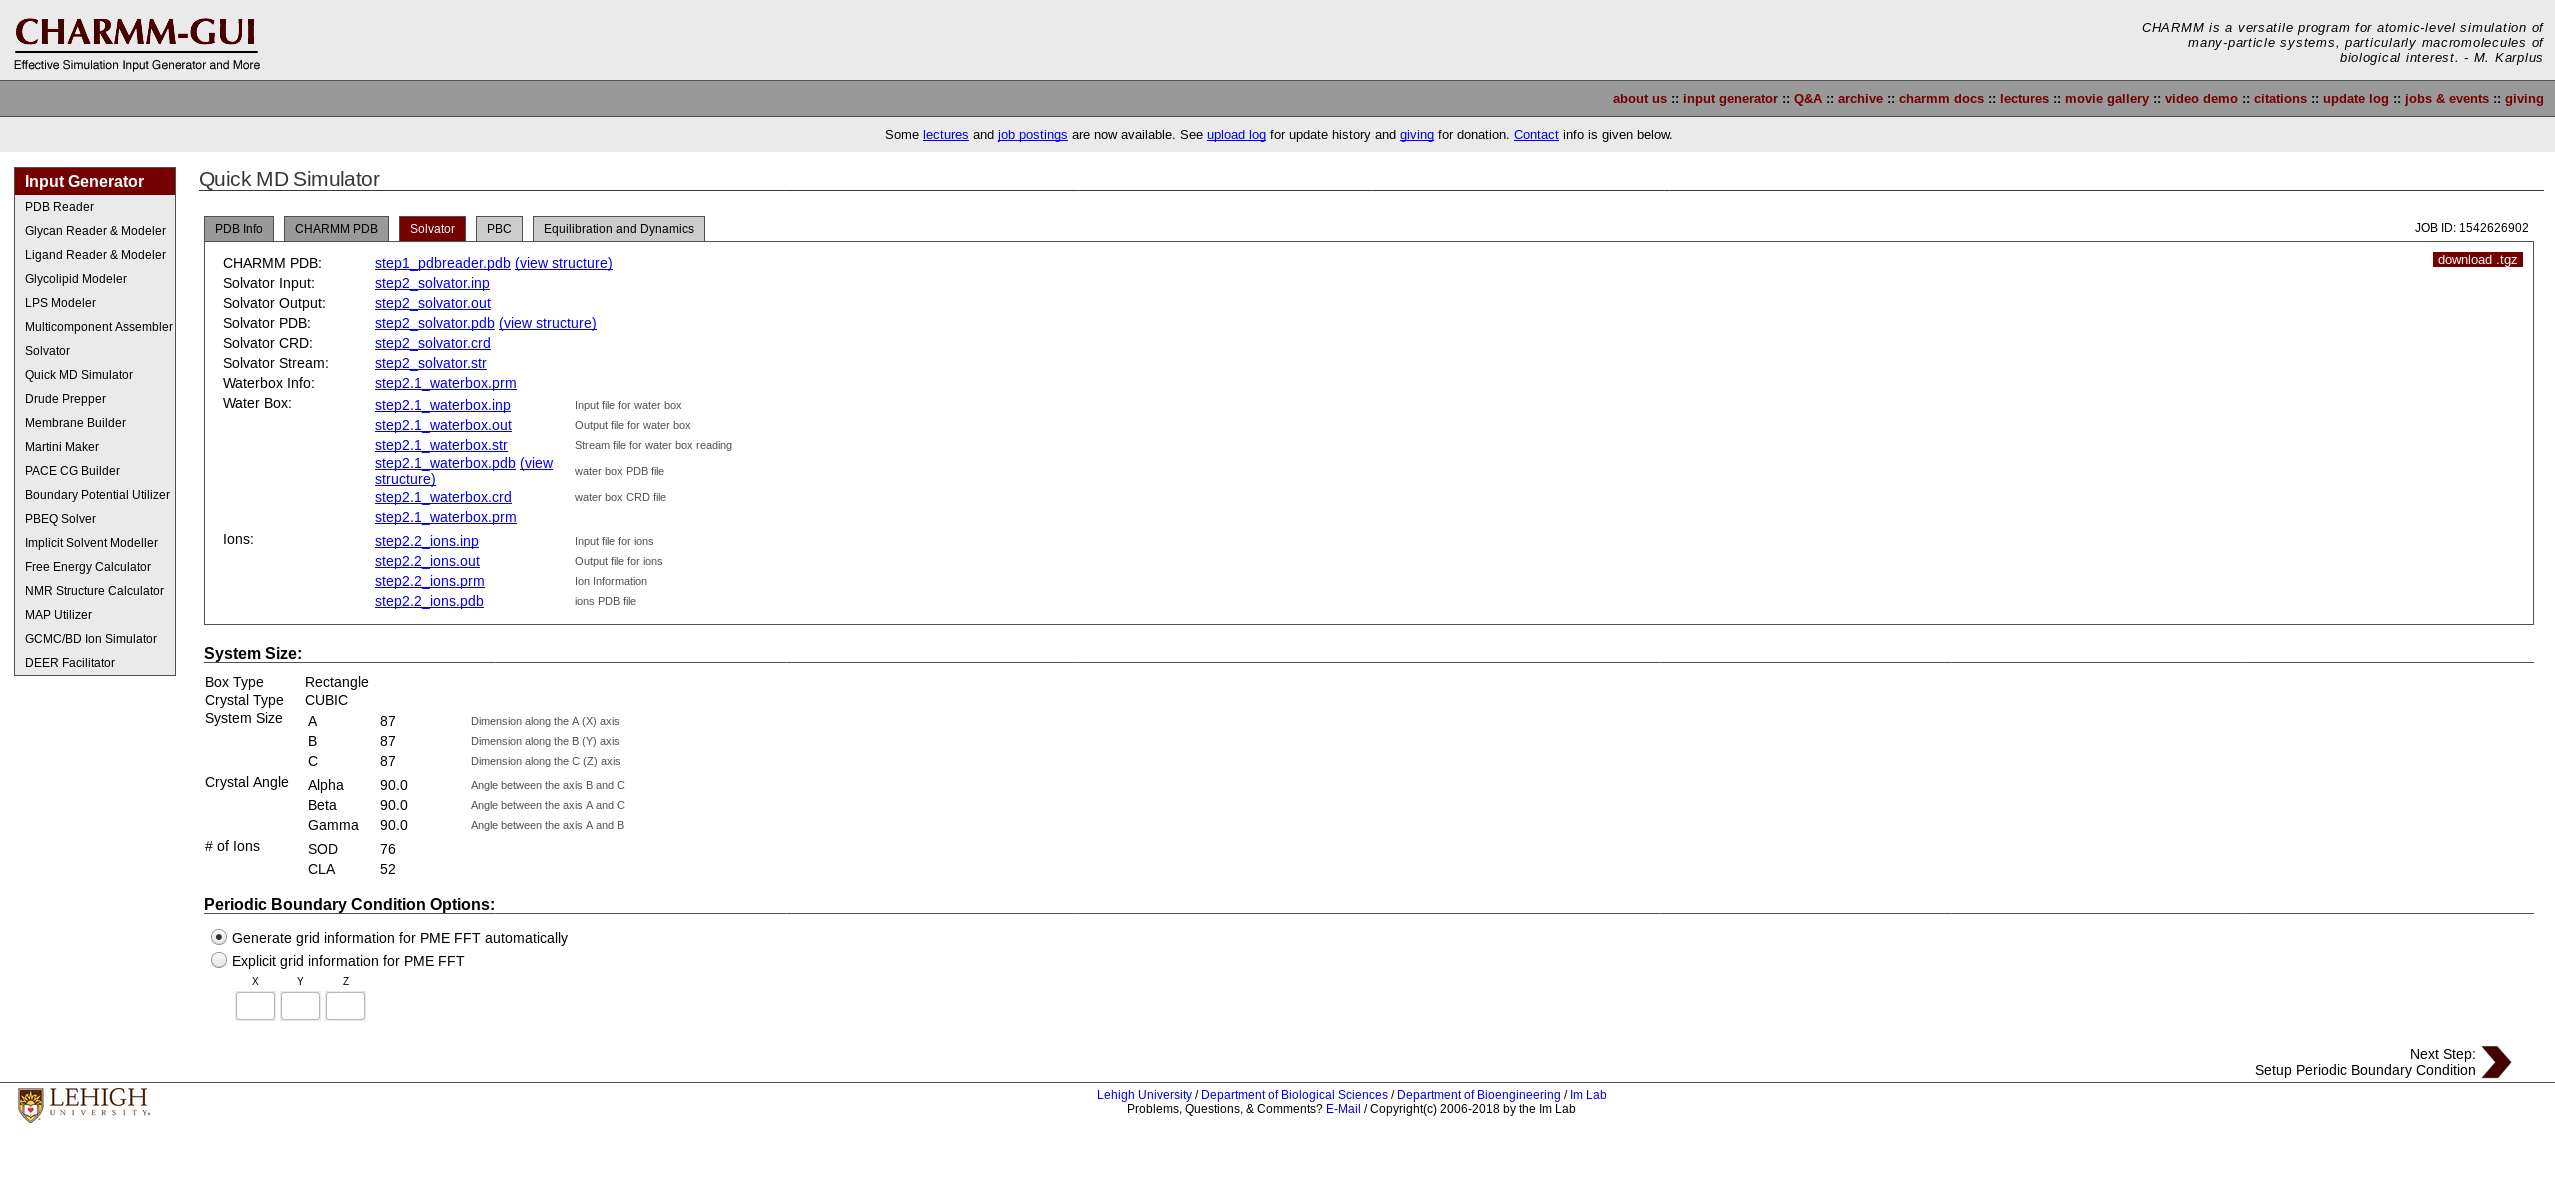Screen dimensions: 2555x1189
Task: Click the CHARMM-GUI logo
Action: 137,44
